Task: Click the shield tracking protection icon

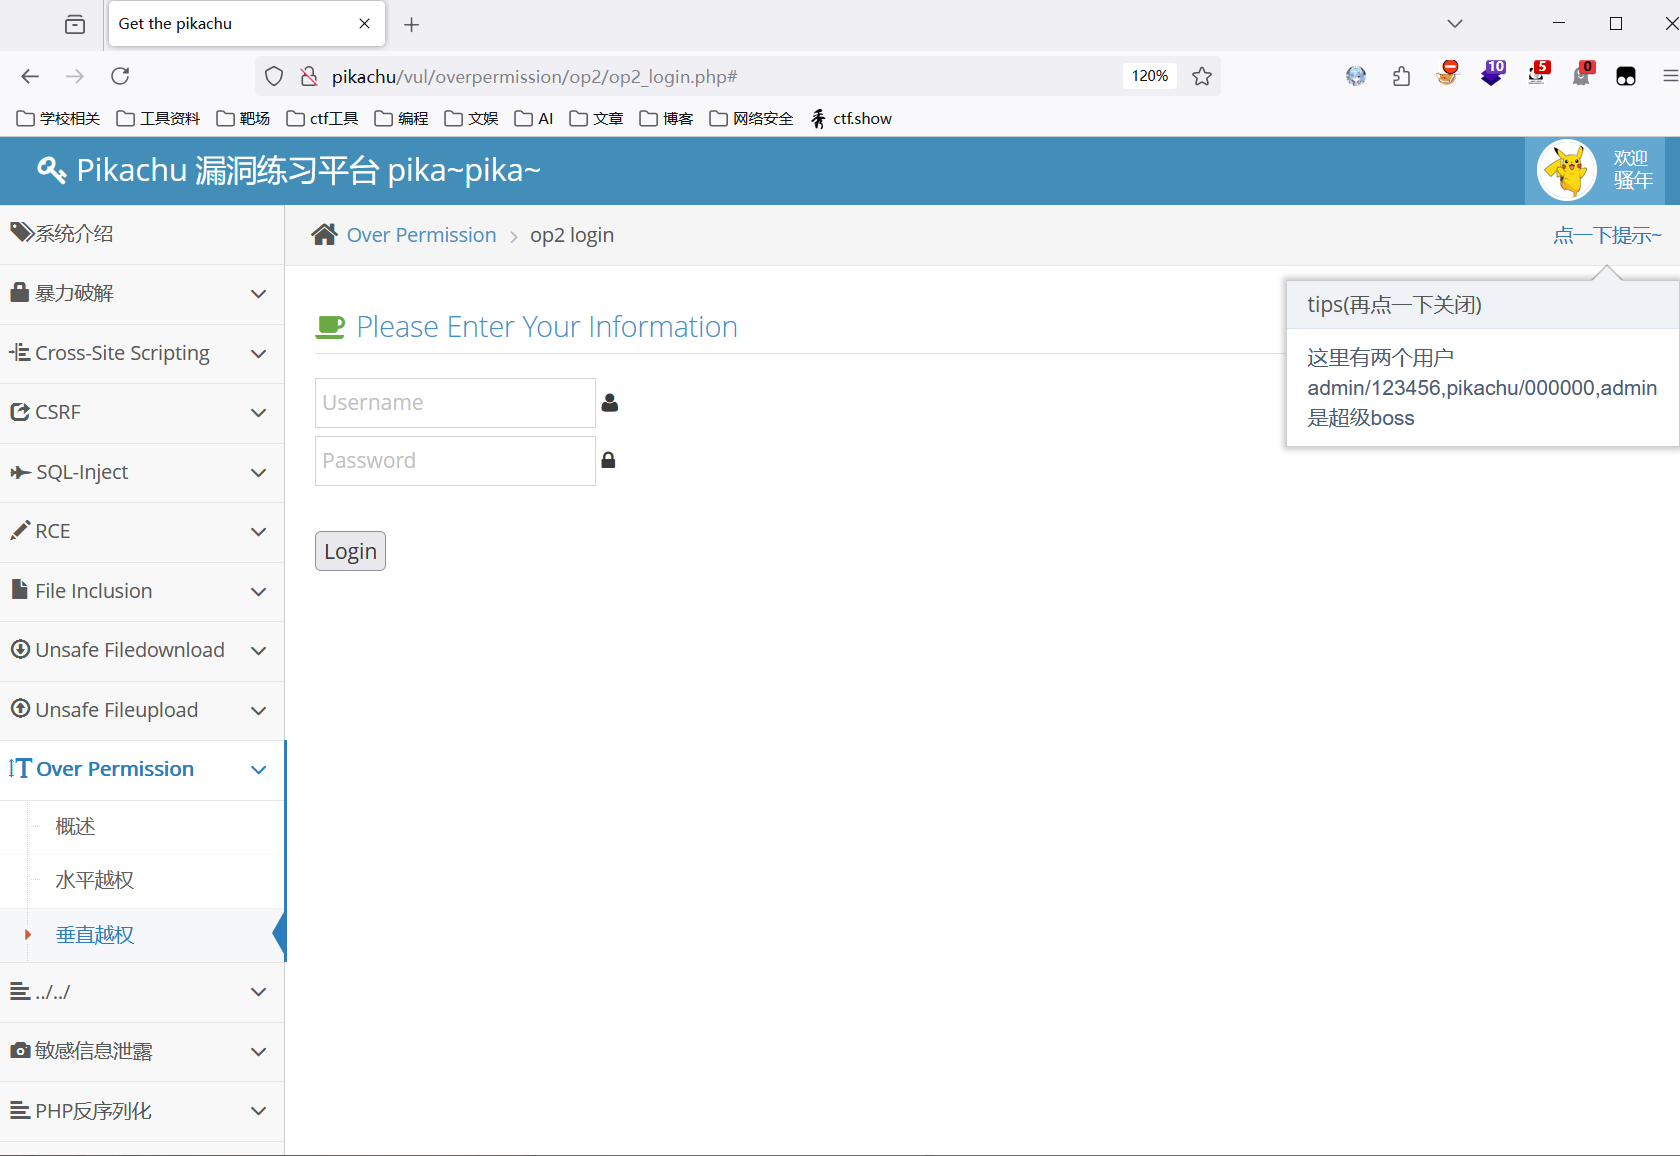Action: [274, 76]
